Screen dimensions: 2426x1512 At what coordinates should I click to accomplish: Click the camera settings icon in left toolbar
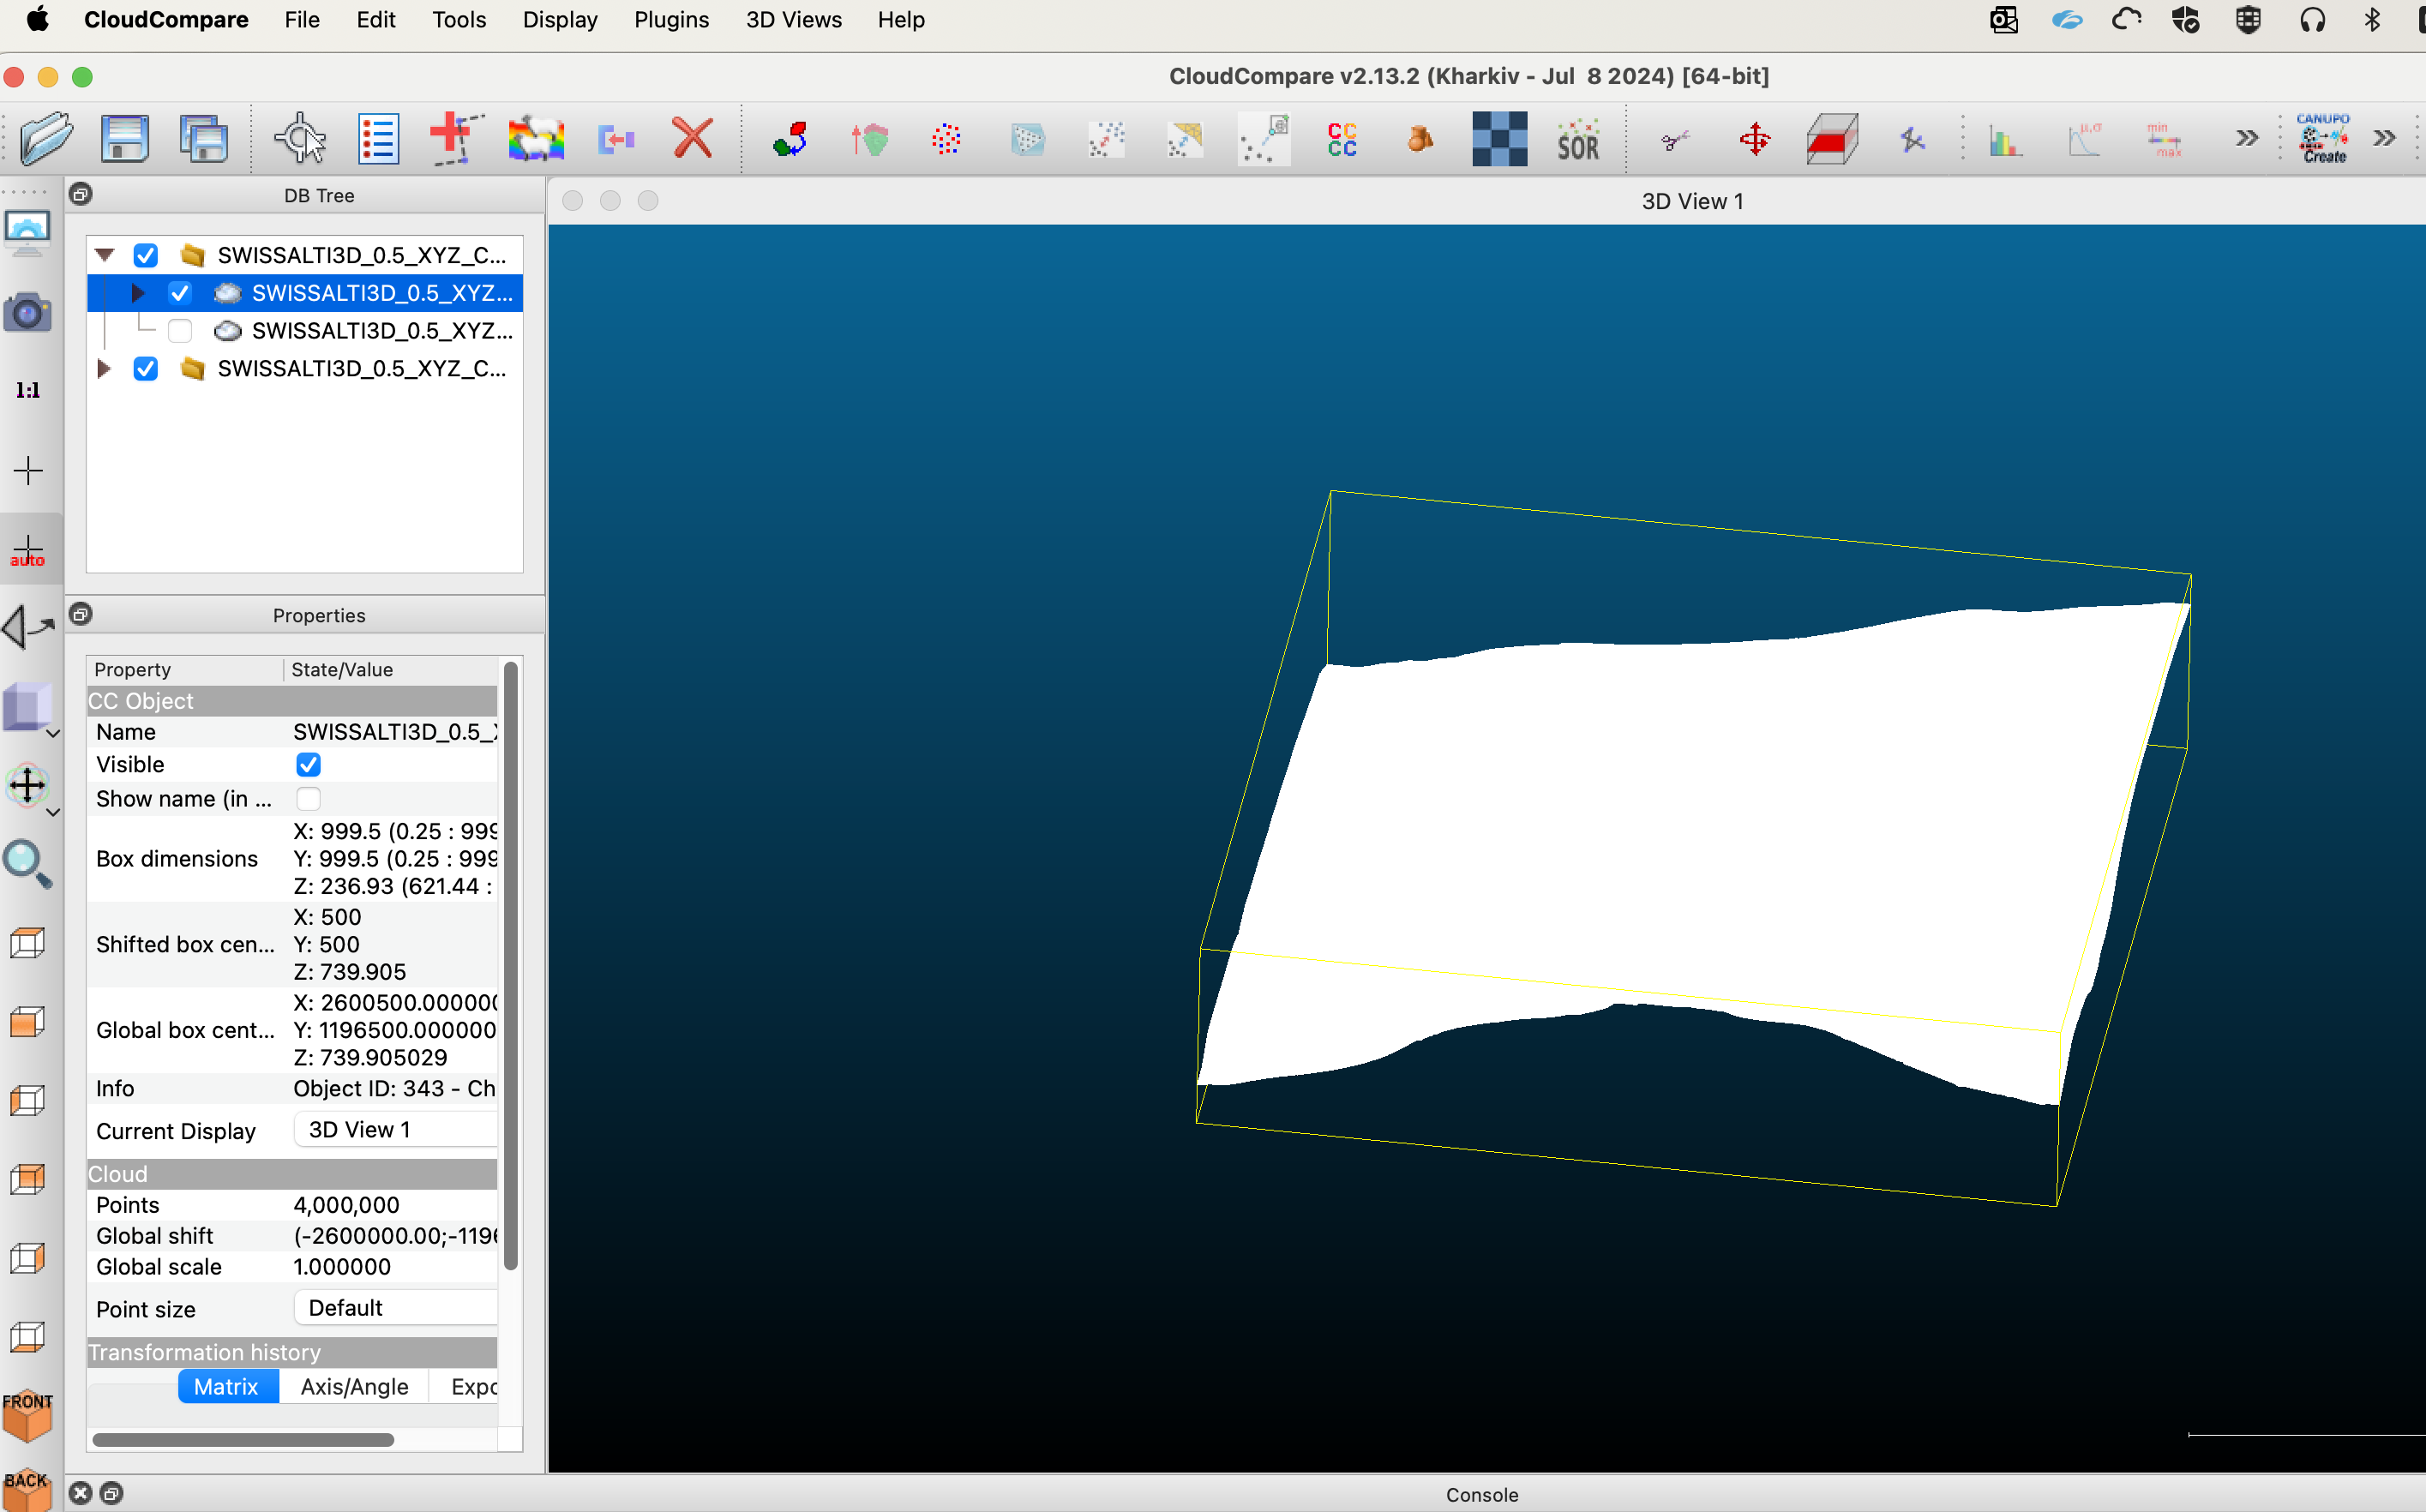pos(27,312)
